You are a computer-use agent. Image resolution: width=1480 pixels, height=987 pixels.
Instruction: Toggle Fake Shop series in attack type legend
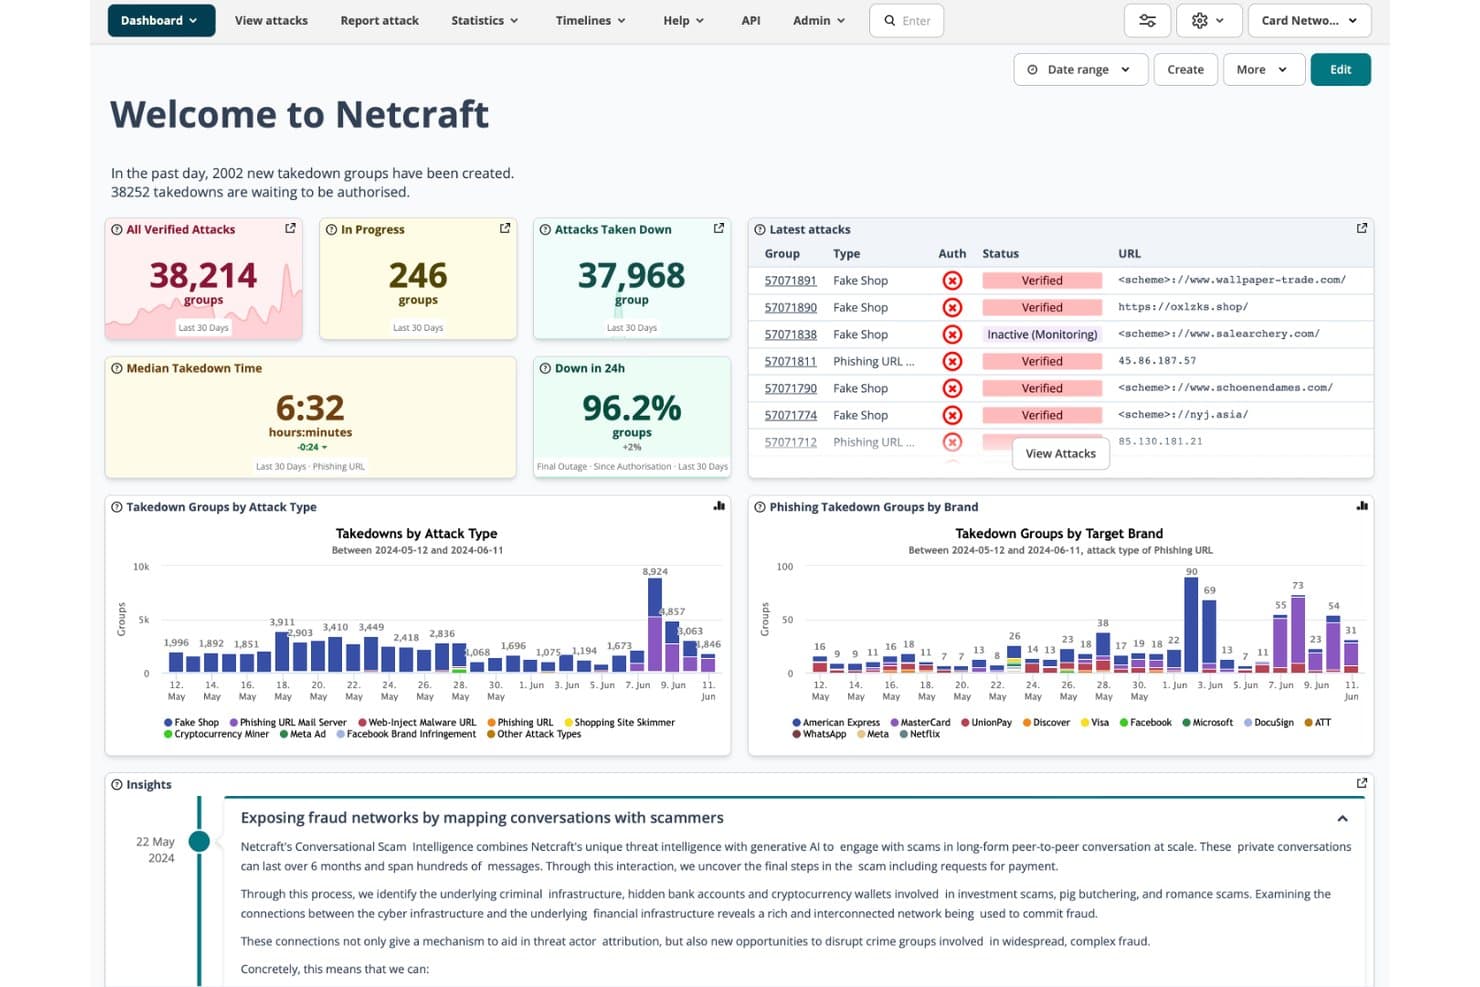[x=191, y=722]
